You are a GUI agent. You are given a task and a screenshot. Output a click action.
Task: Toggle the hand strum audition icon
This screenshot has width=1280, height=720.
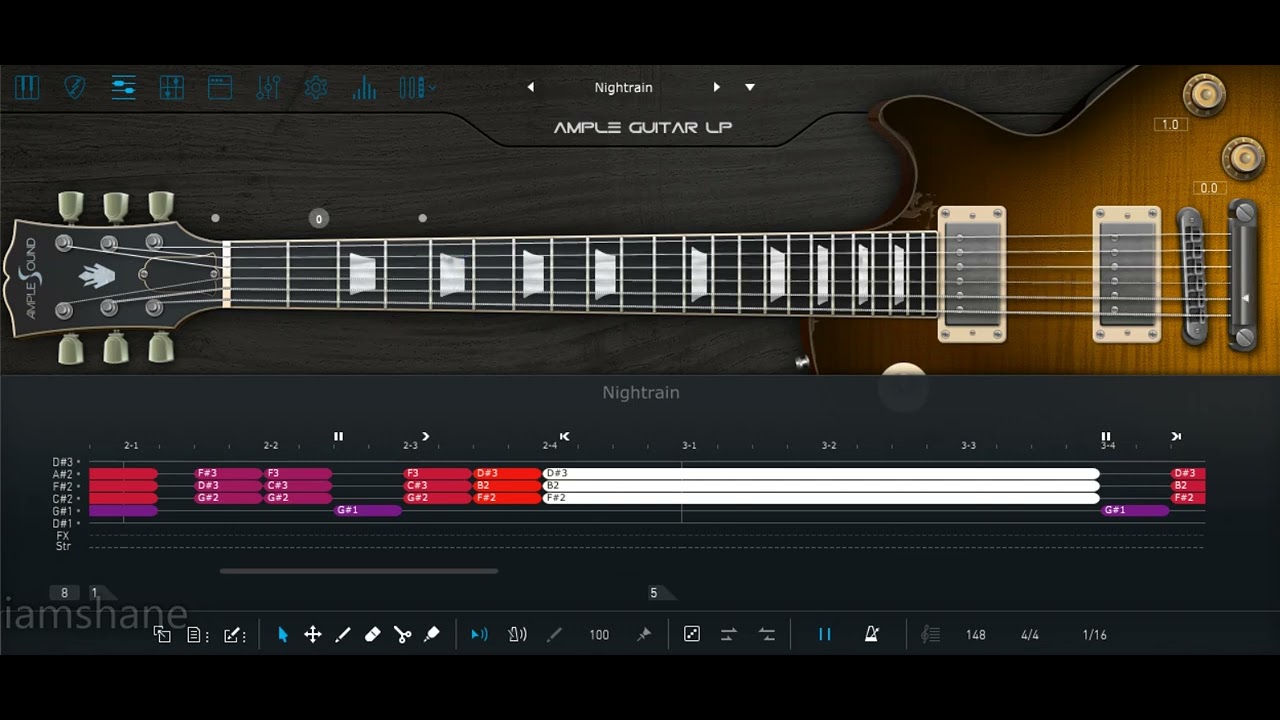coord(518,634)
